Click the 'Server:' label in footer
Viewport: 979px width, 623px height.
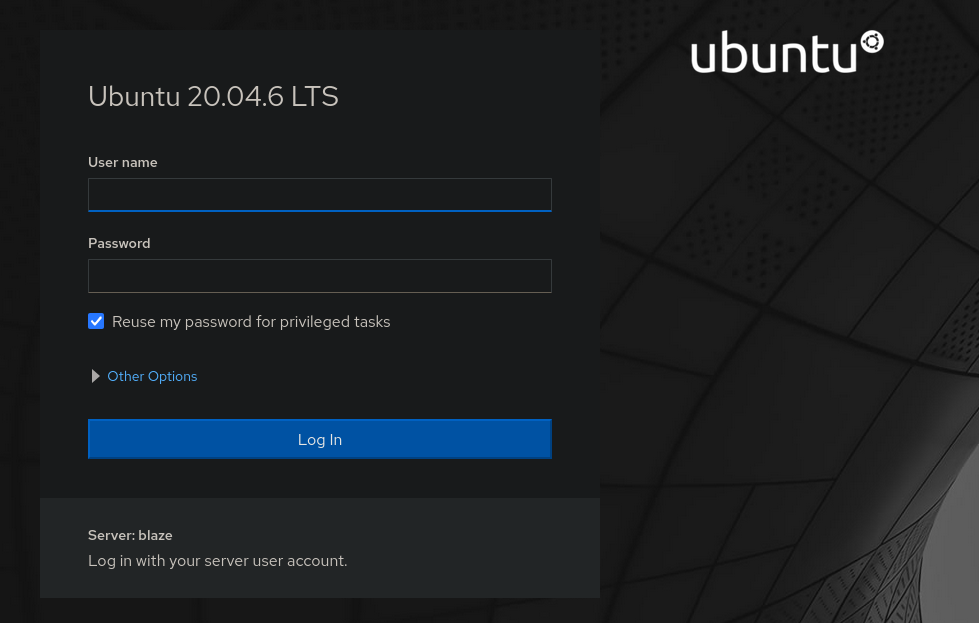click(x=111, y=535)
